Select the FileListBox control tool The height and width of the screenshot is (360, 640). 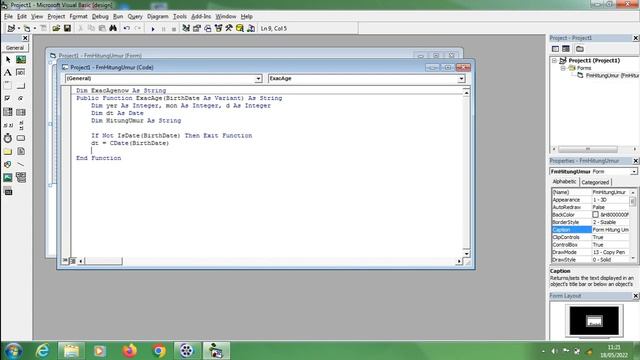click(x=21, y=151)
